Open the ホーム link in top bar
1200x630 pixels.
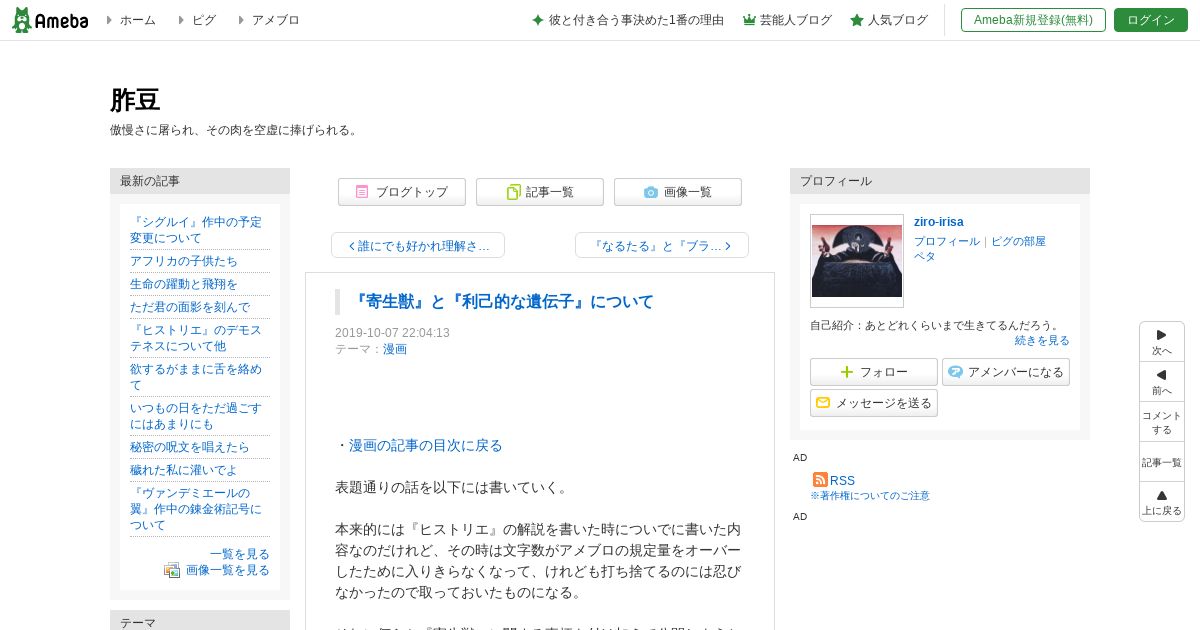pos(137,20)
